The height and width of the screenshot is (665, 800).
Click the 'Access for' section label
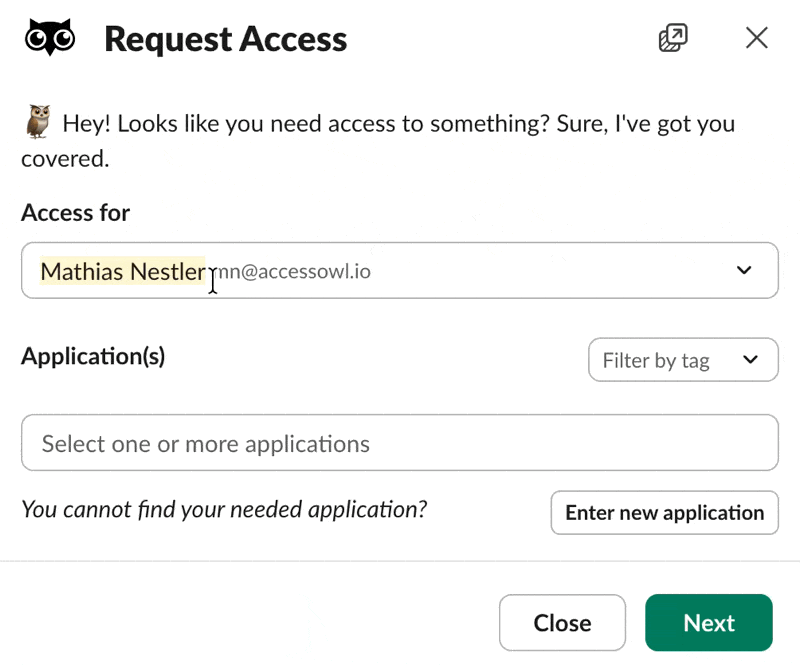coord(75,212)
